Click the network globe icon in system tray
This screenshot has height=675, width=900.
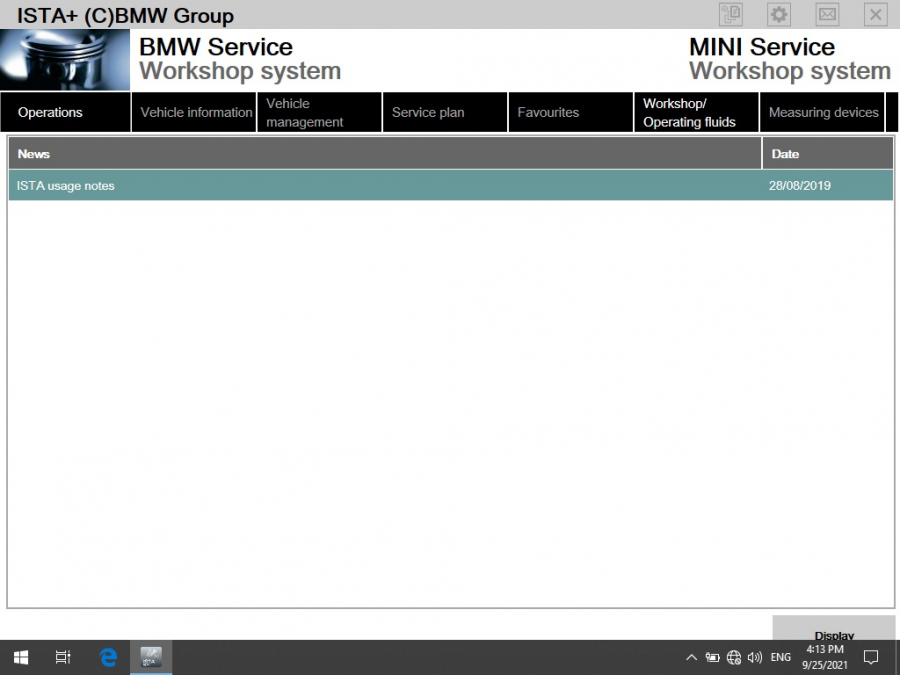pos(734,657)
